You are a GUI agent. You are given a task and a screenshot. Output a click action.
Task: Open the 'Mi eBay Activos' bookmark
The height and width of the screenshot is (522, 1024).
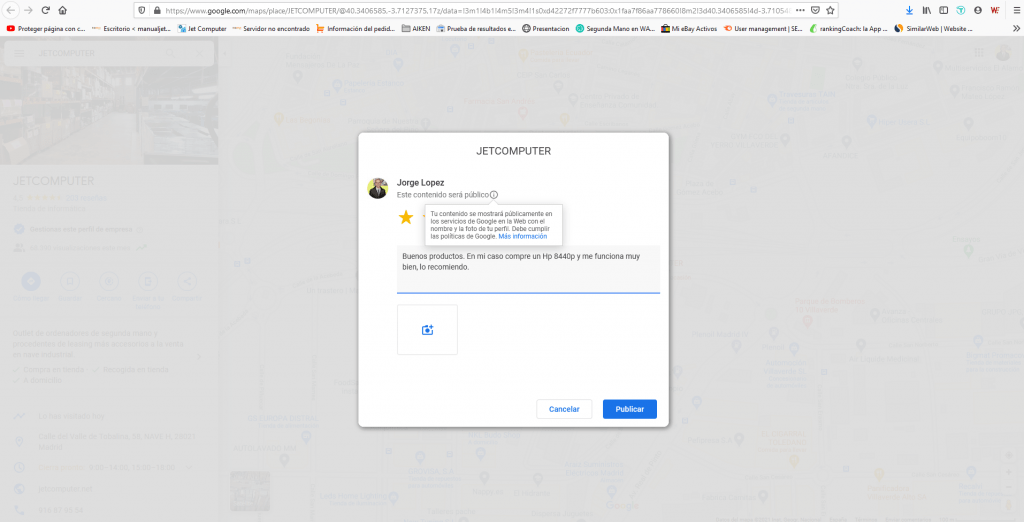tap(689, 29)
